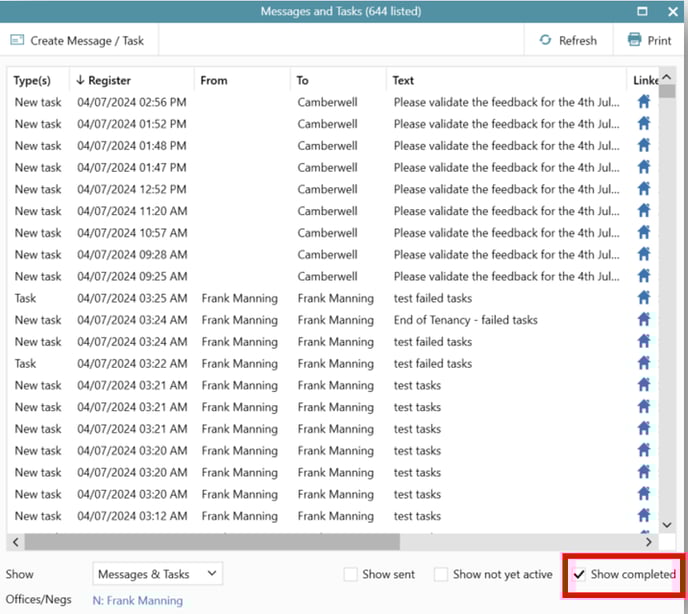Click the Create Message / Task button
Image resolution: width=688 pixels, height=614 pixels.
[x=77, y=40]
